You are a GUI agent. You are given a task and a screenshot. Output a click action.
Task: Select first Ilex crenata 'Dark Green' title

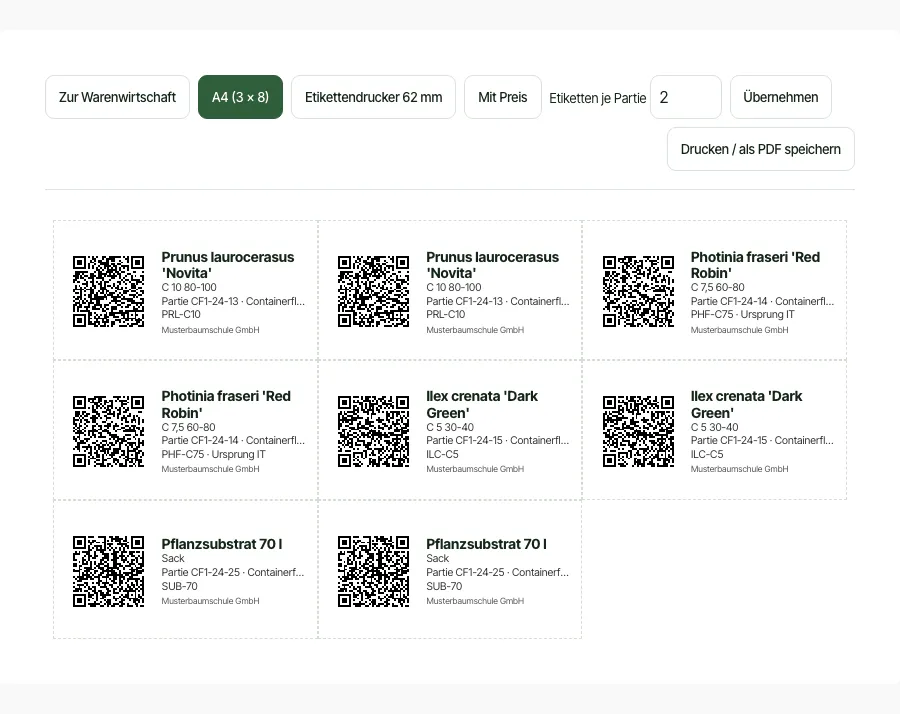pyautogui.click(x=482, y=405)
